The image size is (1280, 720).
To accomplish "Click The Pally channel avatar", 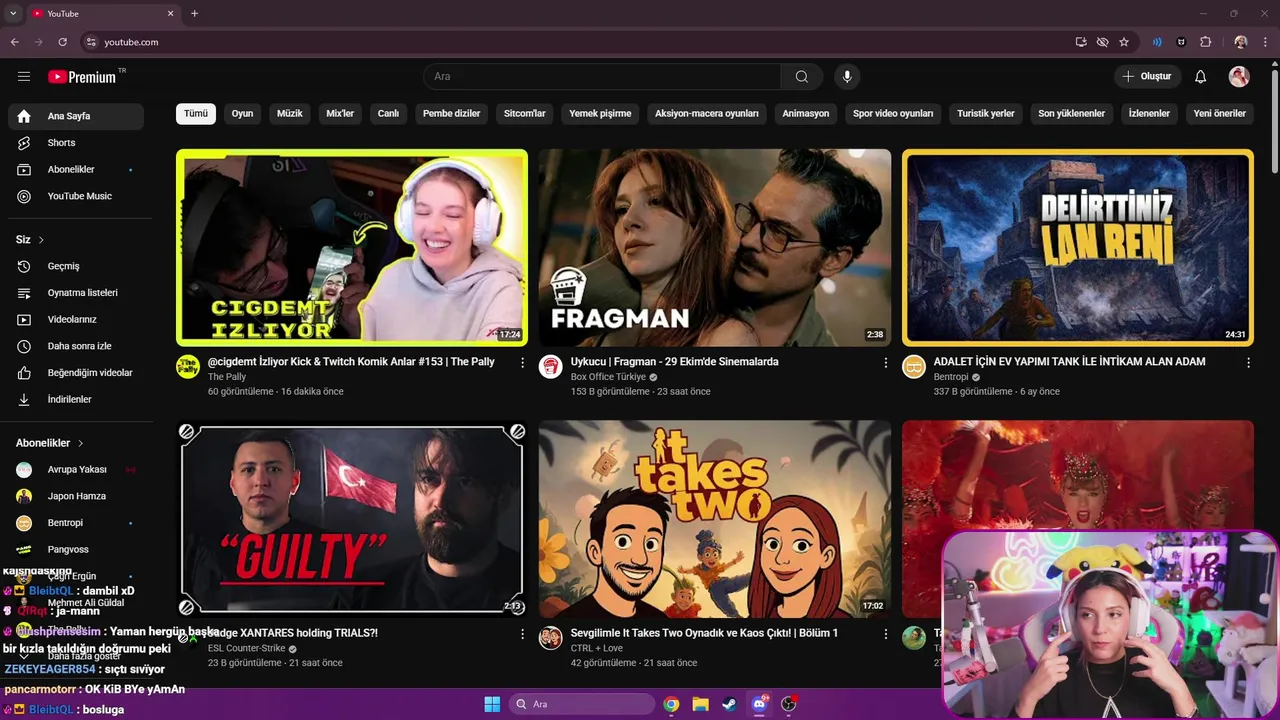I will click(188, 366).
